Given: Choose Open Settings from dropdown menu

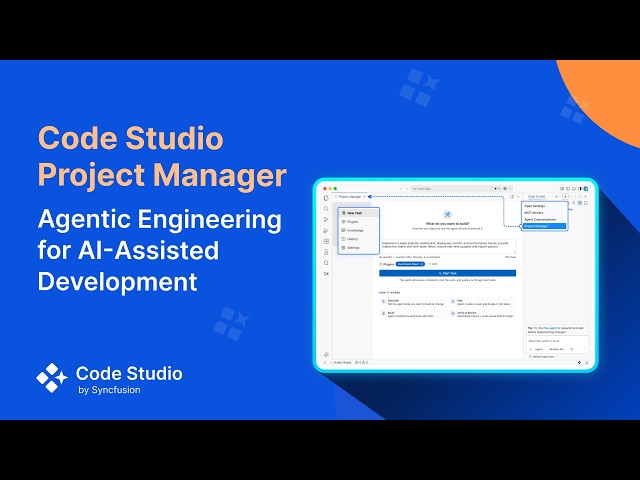Looking at the screenshot, I should 544,206.
